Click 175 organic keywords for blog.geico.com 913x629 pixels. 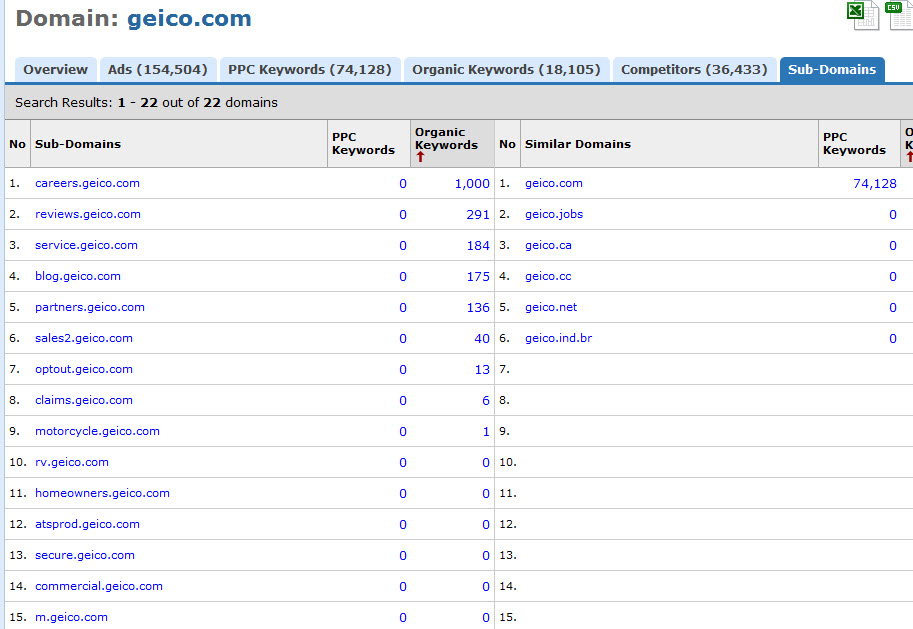coord(478,277)
